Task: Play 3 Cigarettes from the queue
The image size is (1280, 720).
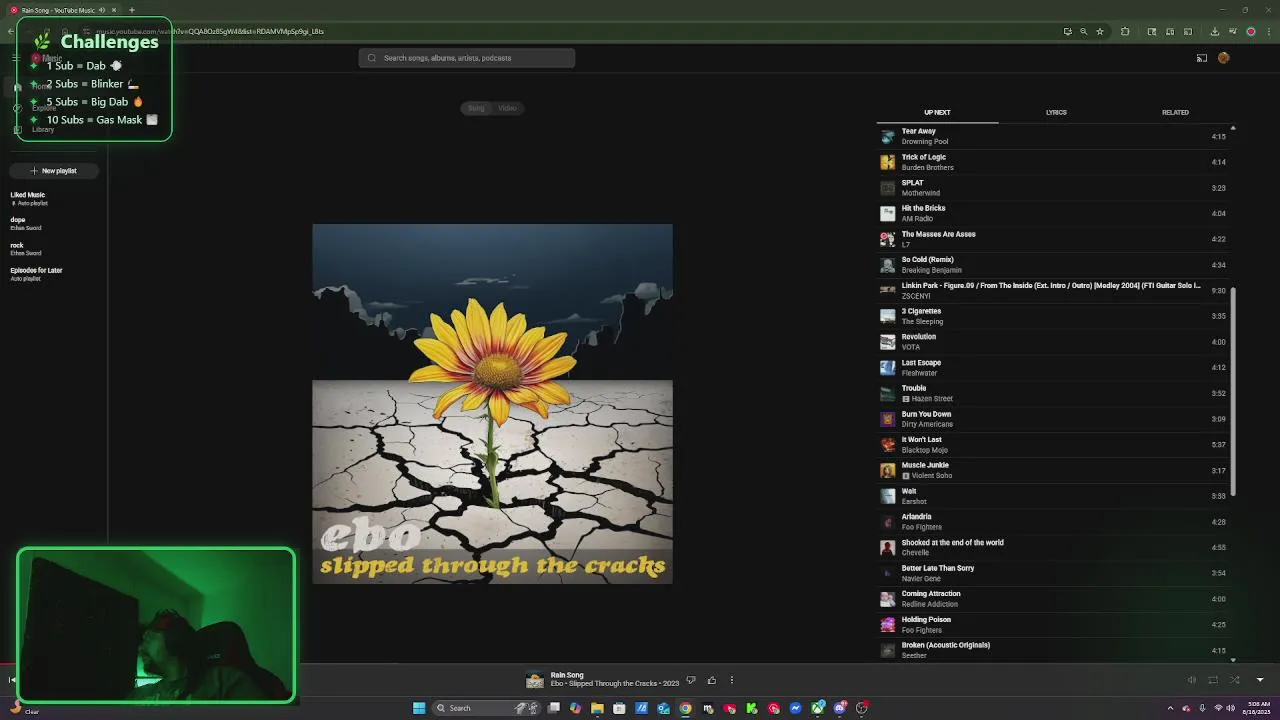Action: tap(1055, 316)
